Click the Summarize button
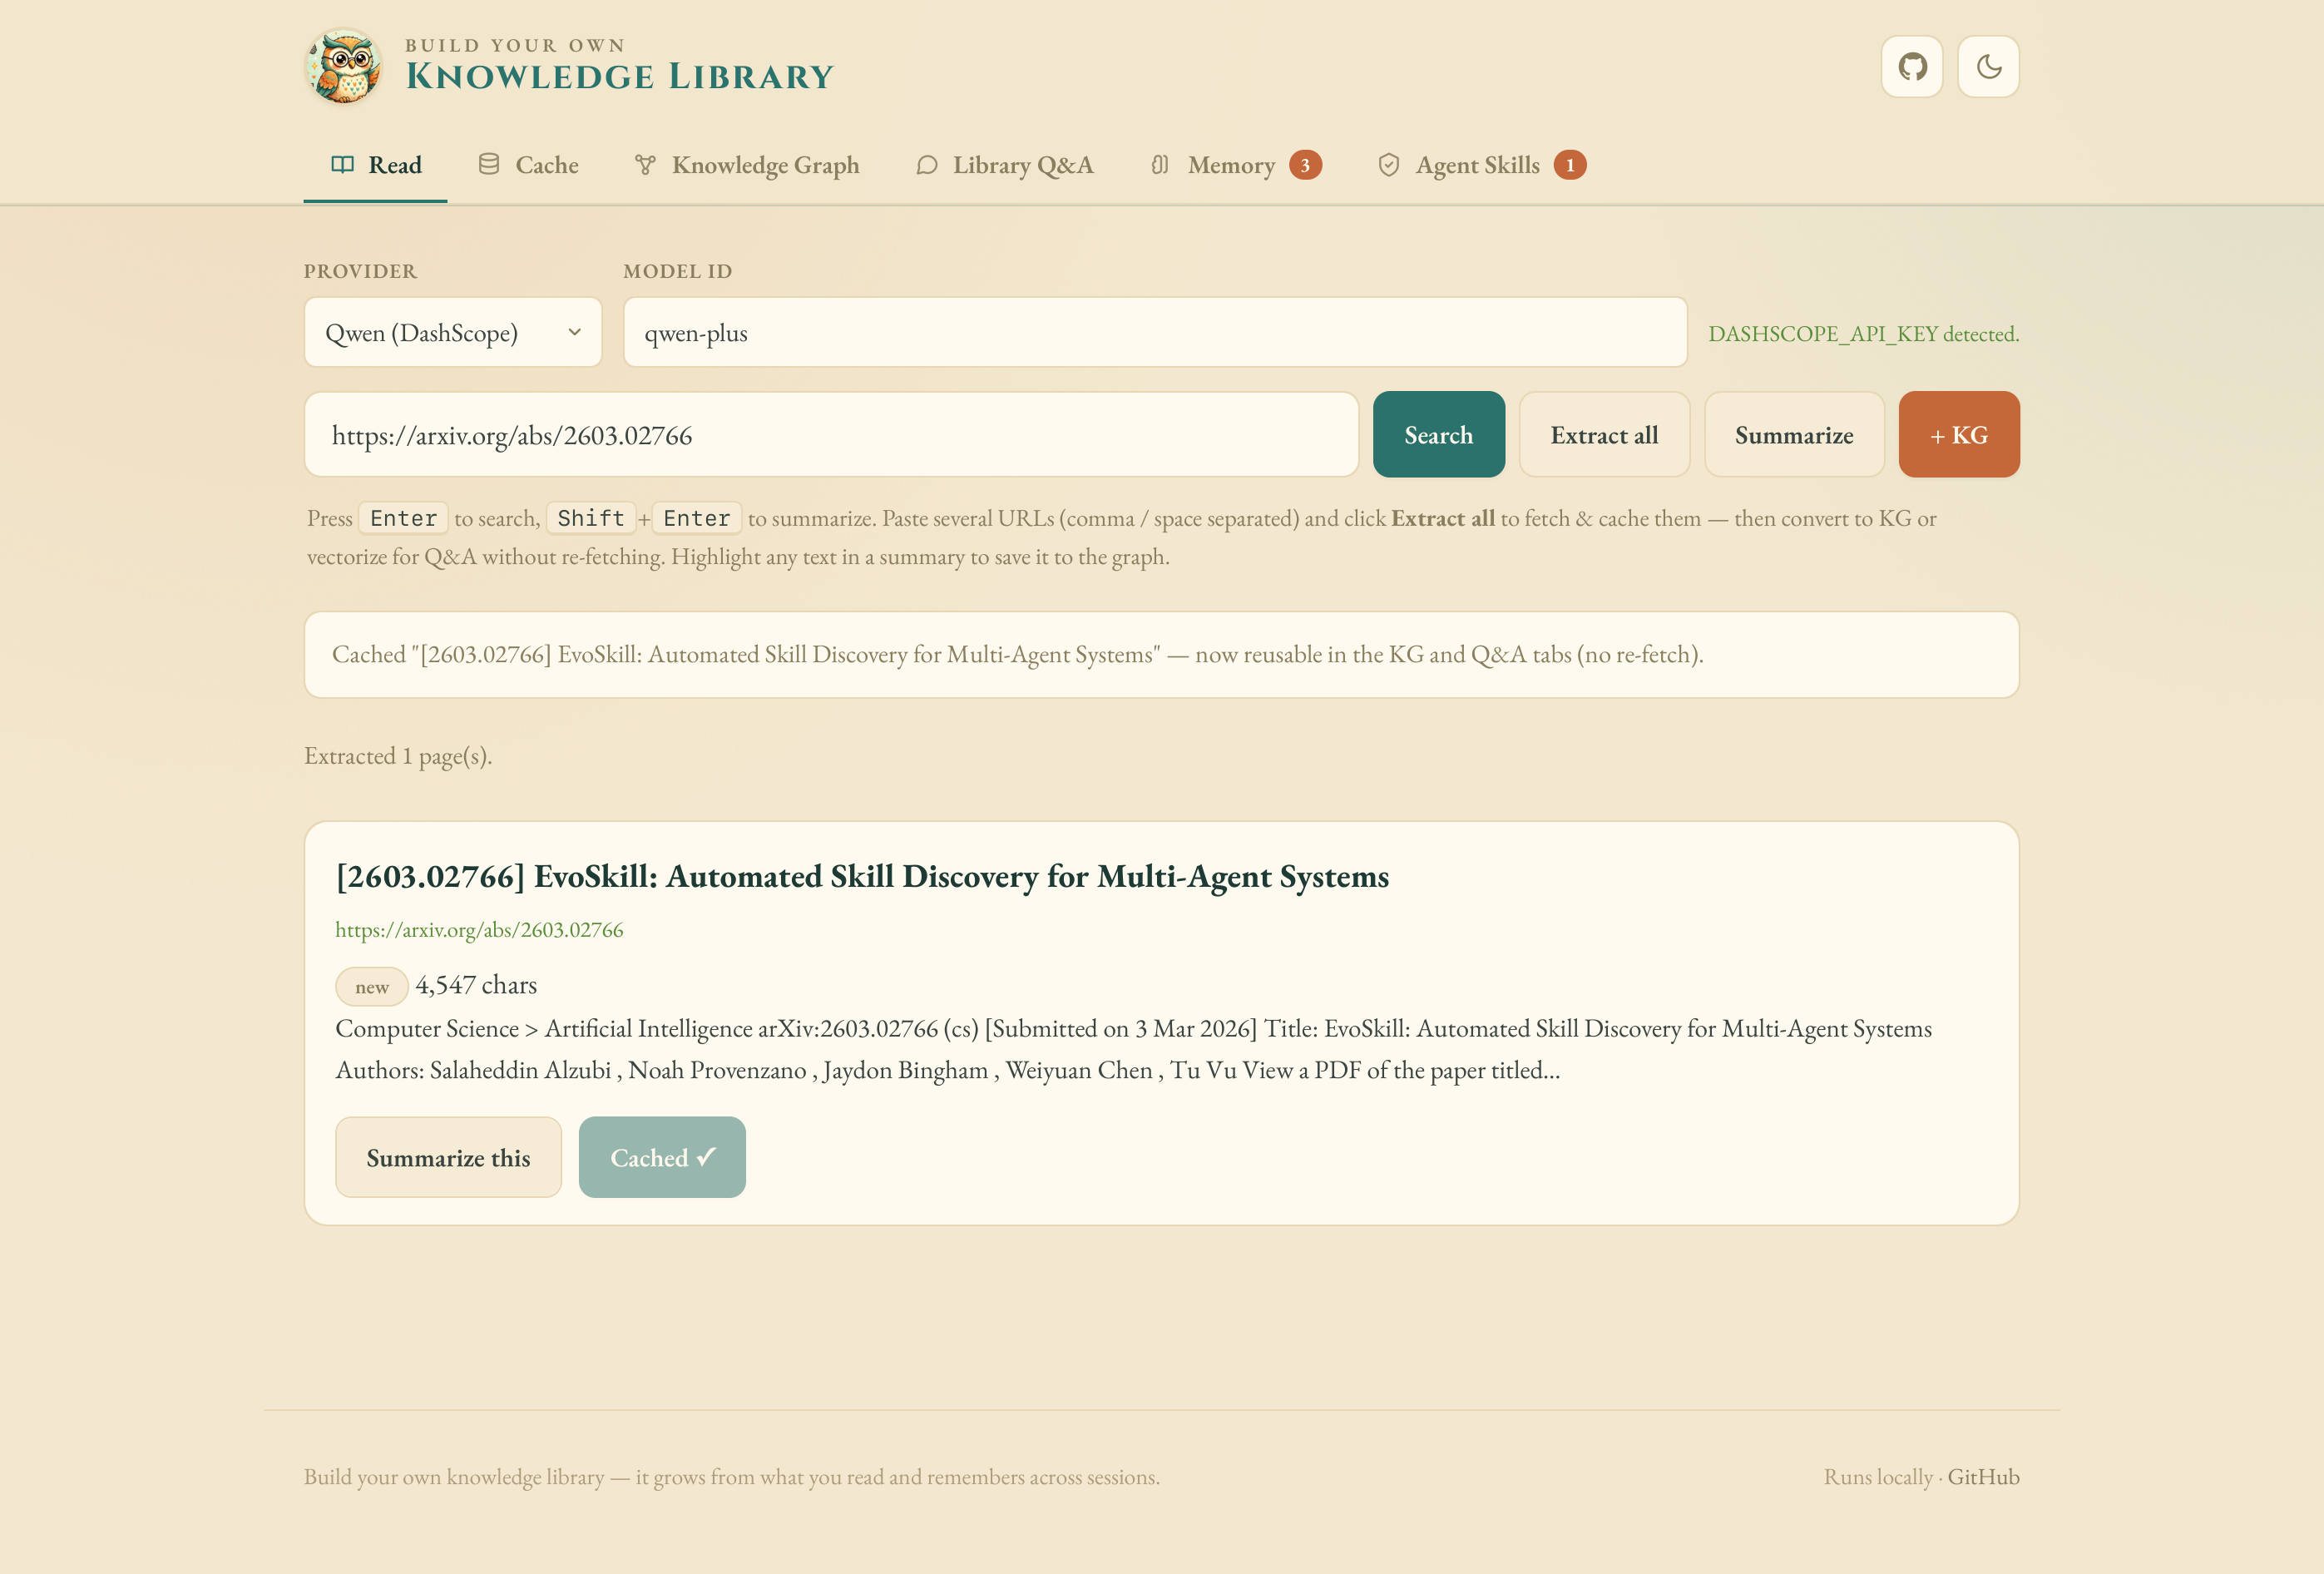Image resolution: width=2324 pixels, height=1574 pixels. click(x=1794, y=434)
